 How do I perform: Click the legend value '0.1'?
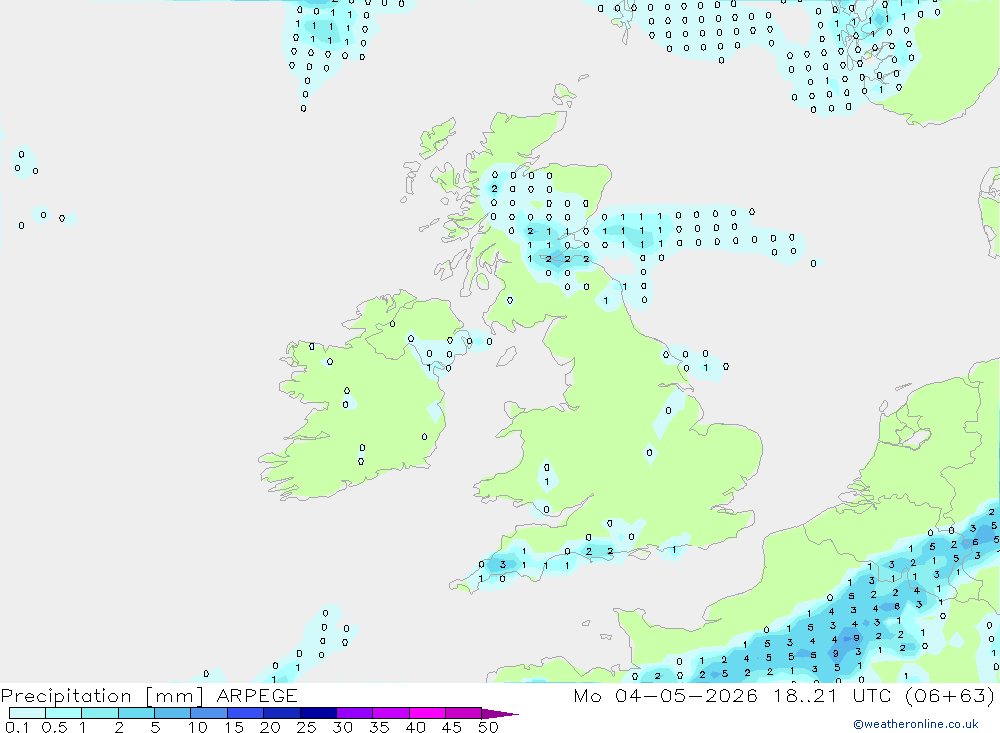[17, 727]
